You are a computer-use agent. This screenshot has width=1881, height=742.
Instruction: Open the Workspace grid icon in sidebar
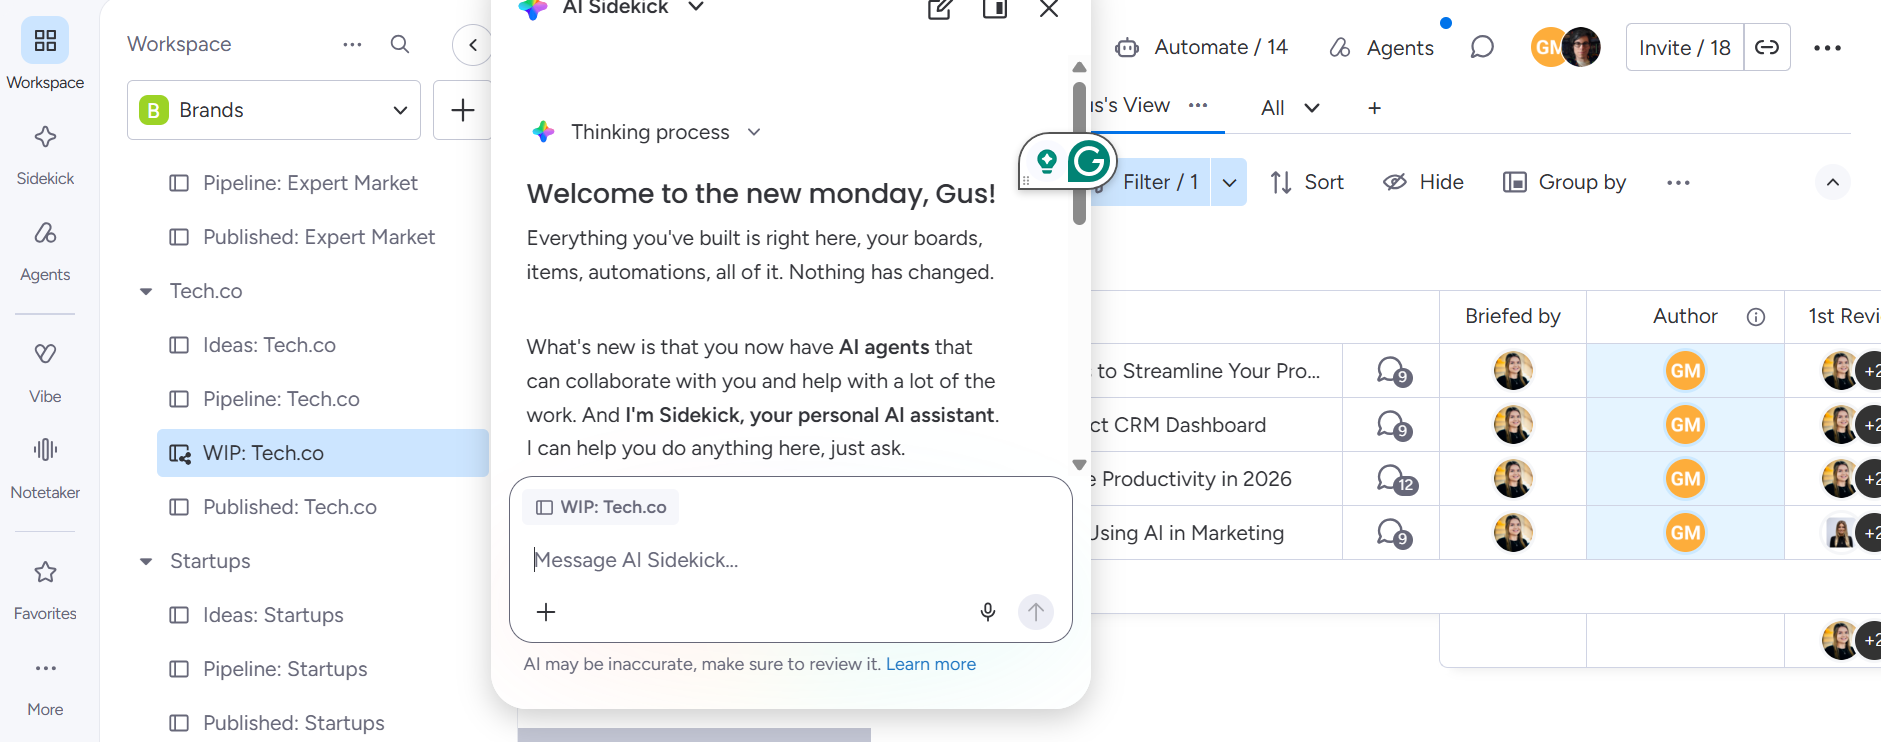(45, 40)
